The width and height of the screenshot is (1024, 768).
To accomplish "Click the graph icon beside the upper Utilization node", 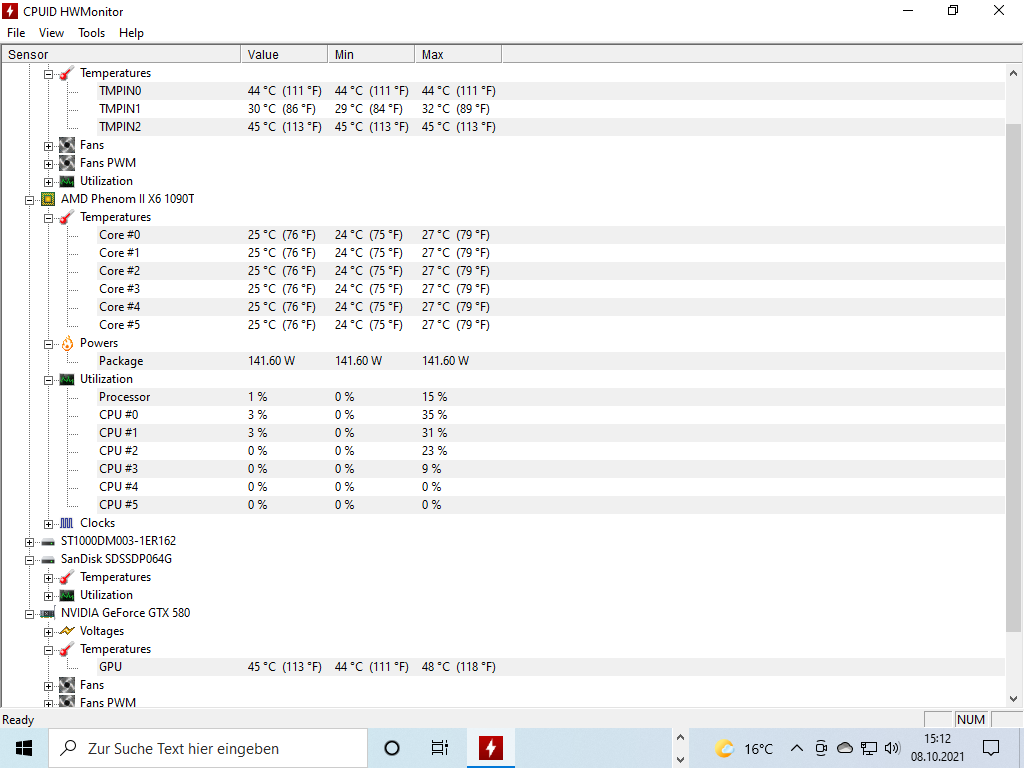I will 67,181.
